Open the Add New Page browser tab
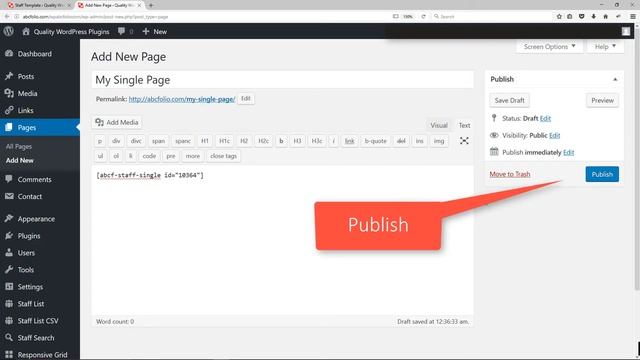 click(109, 5)
